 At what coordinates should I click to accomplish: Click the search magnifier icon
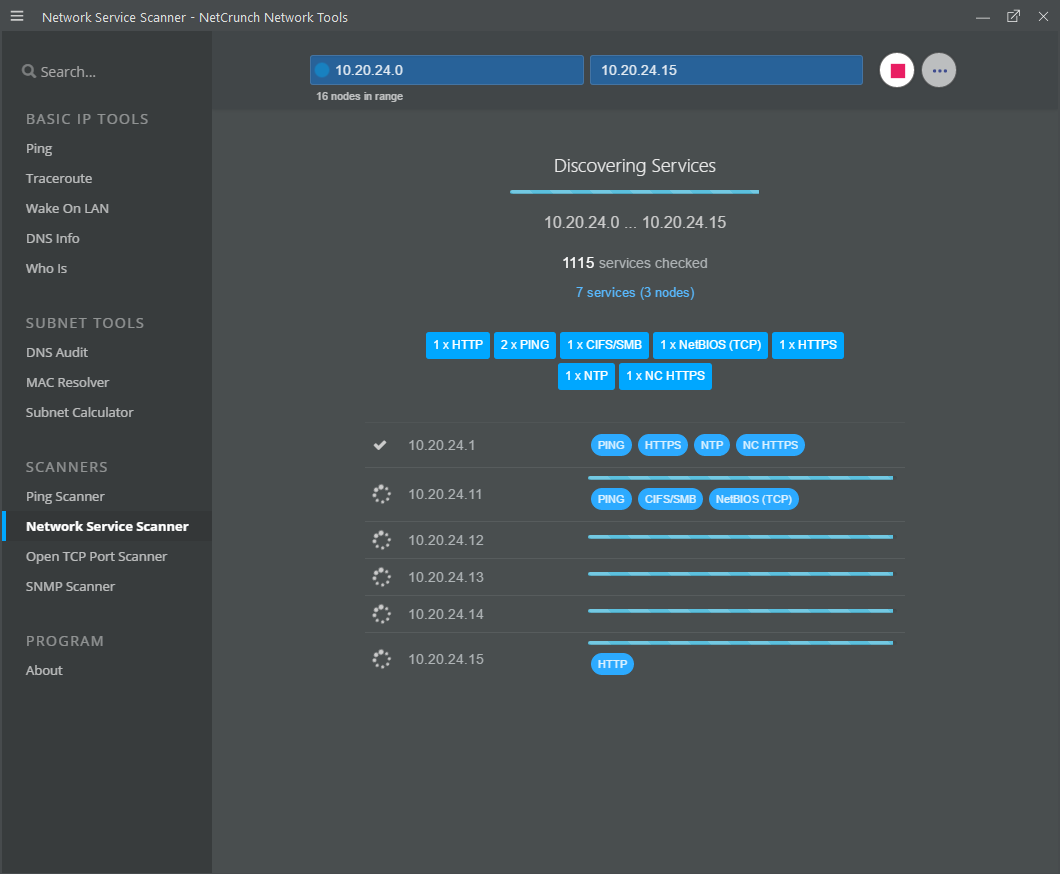28,71
